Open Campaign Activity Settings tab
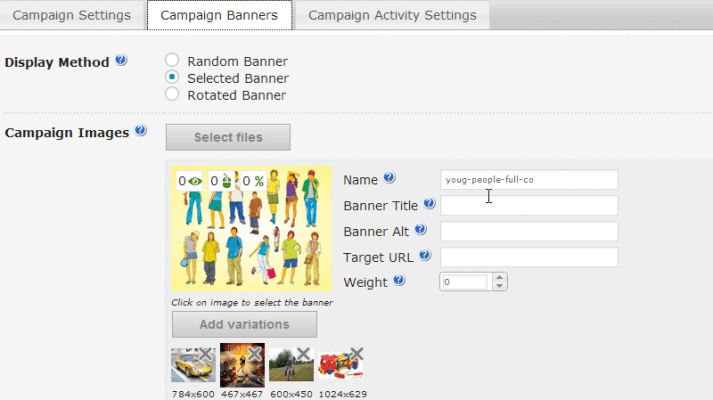Image resolution: width=713 pixels, height=400 pixels. 393,15
